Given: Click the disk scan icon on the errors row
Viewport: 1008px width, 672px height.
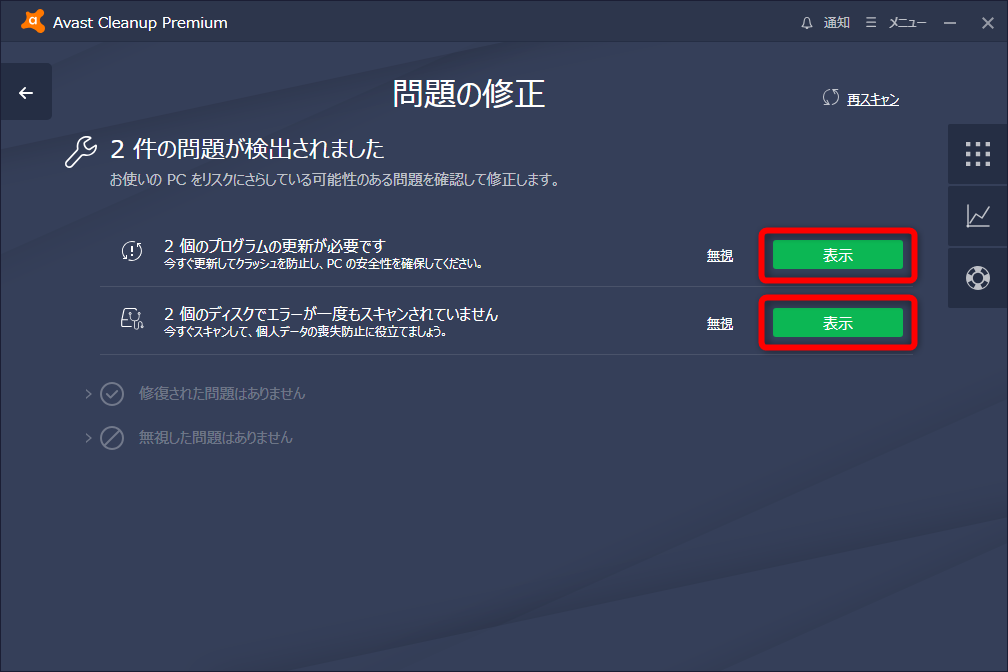Looking at the screenshot, I should coord(131,320).
